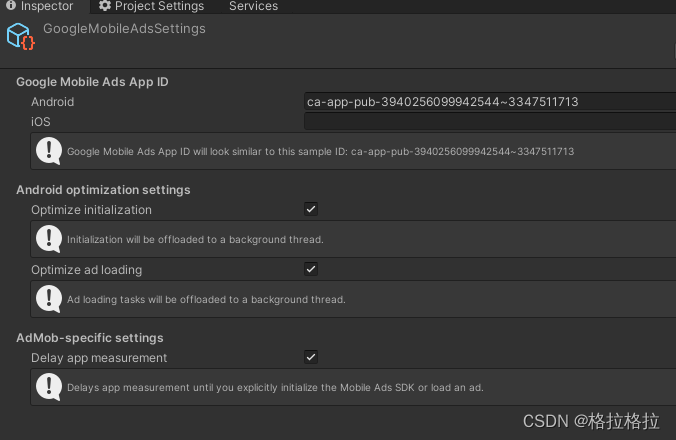Toggle the Delay app measurement checkbox
The image size is (676, 440).
coord(311,357)
